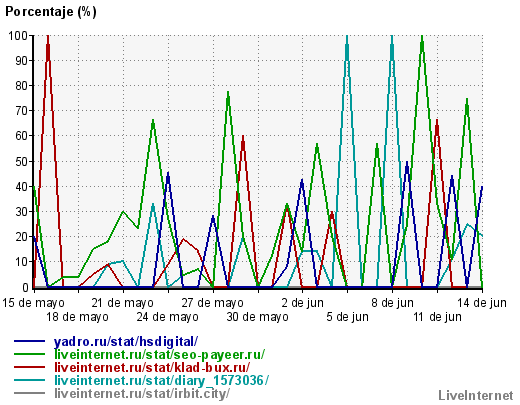
Task: Click the 21 de mayo date label
Action: pos(123,303)
